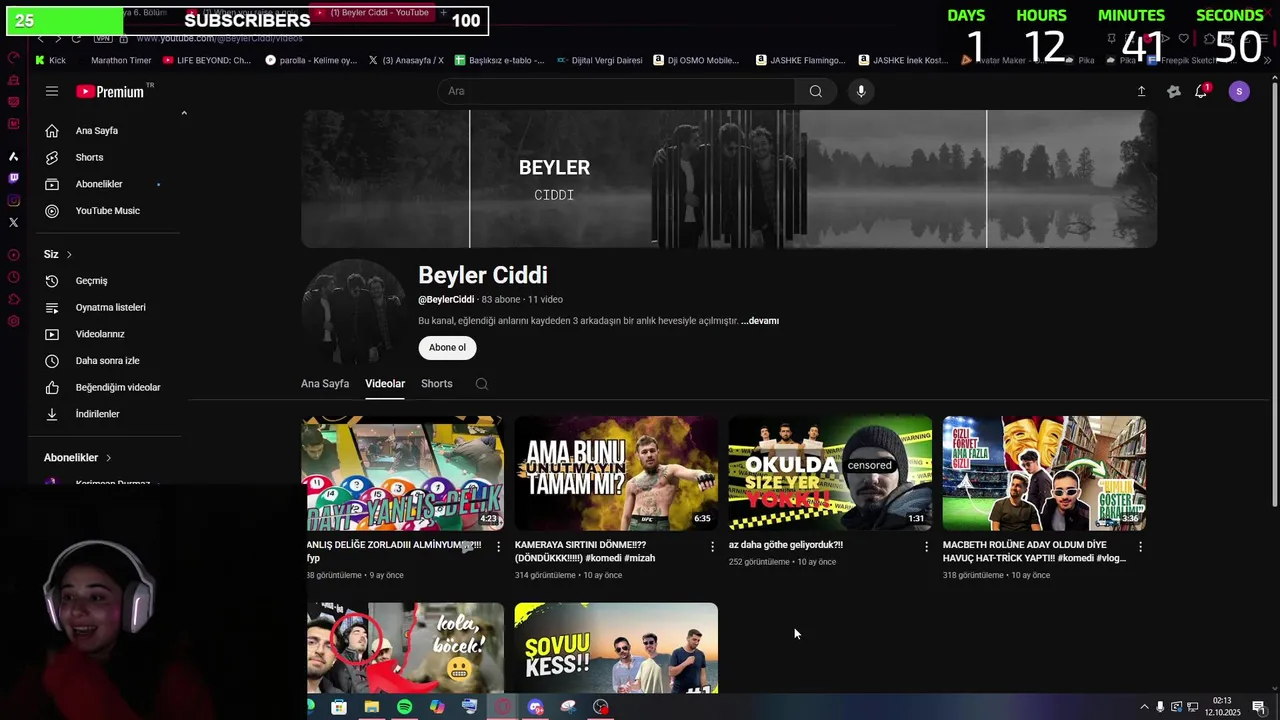Open YANLIŞ DELİĞE ZORLADI billiards thumbnail
Screen dimensions: 1280x720
pyautogui.click(x=403, y=473)
